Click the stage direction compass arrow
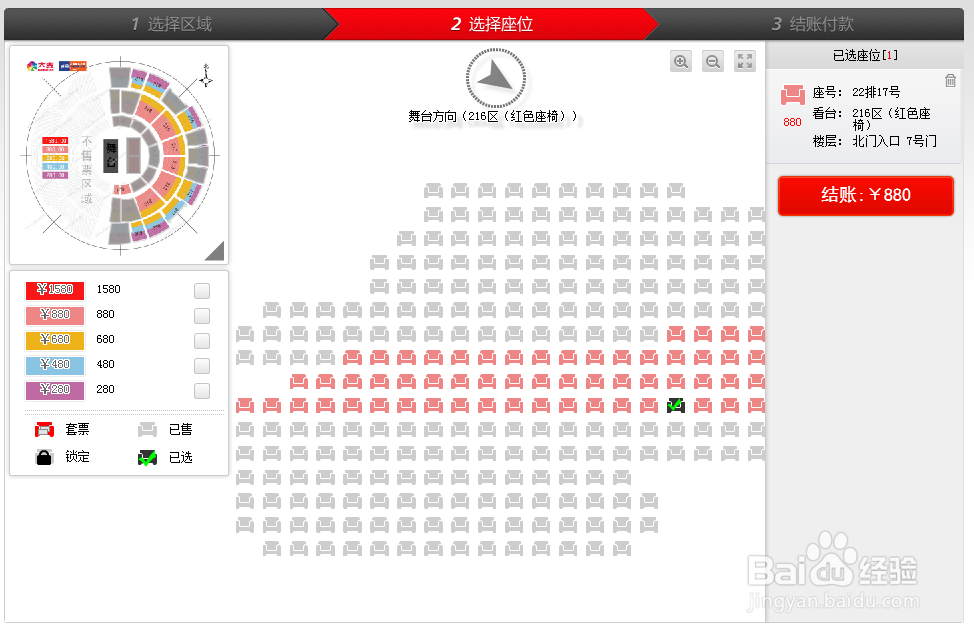Image resolution: width=974 pixels, height=635 pixels. point(496,78)
